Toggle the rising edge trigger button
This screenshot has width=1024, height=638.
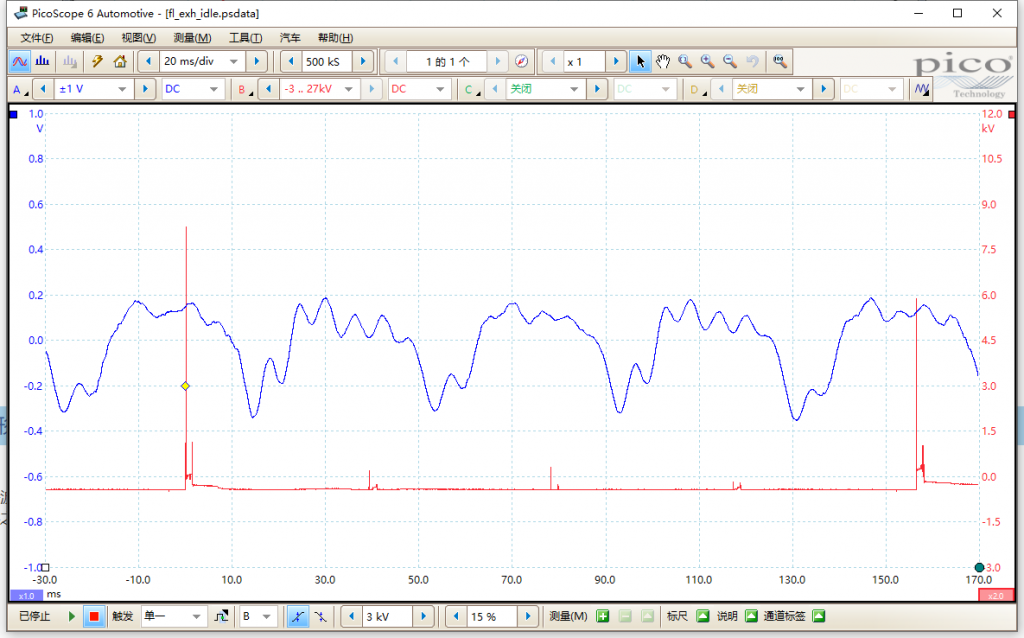click(297, 616)
